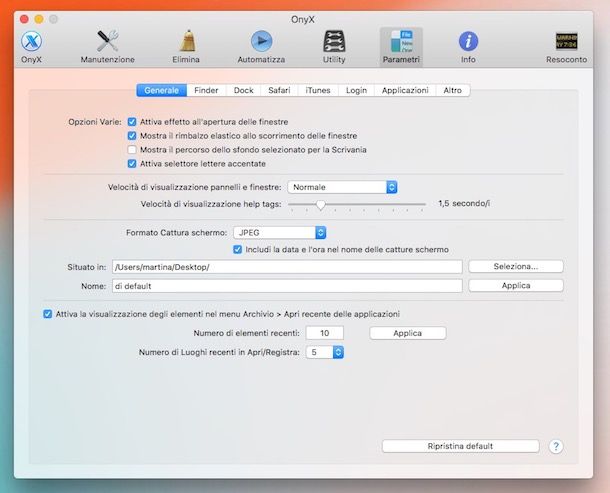
Task: Click the Nome text field
Action: pos(287,286)
